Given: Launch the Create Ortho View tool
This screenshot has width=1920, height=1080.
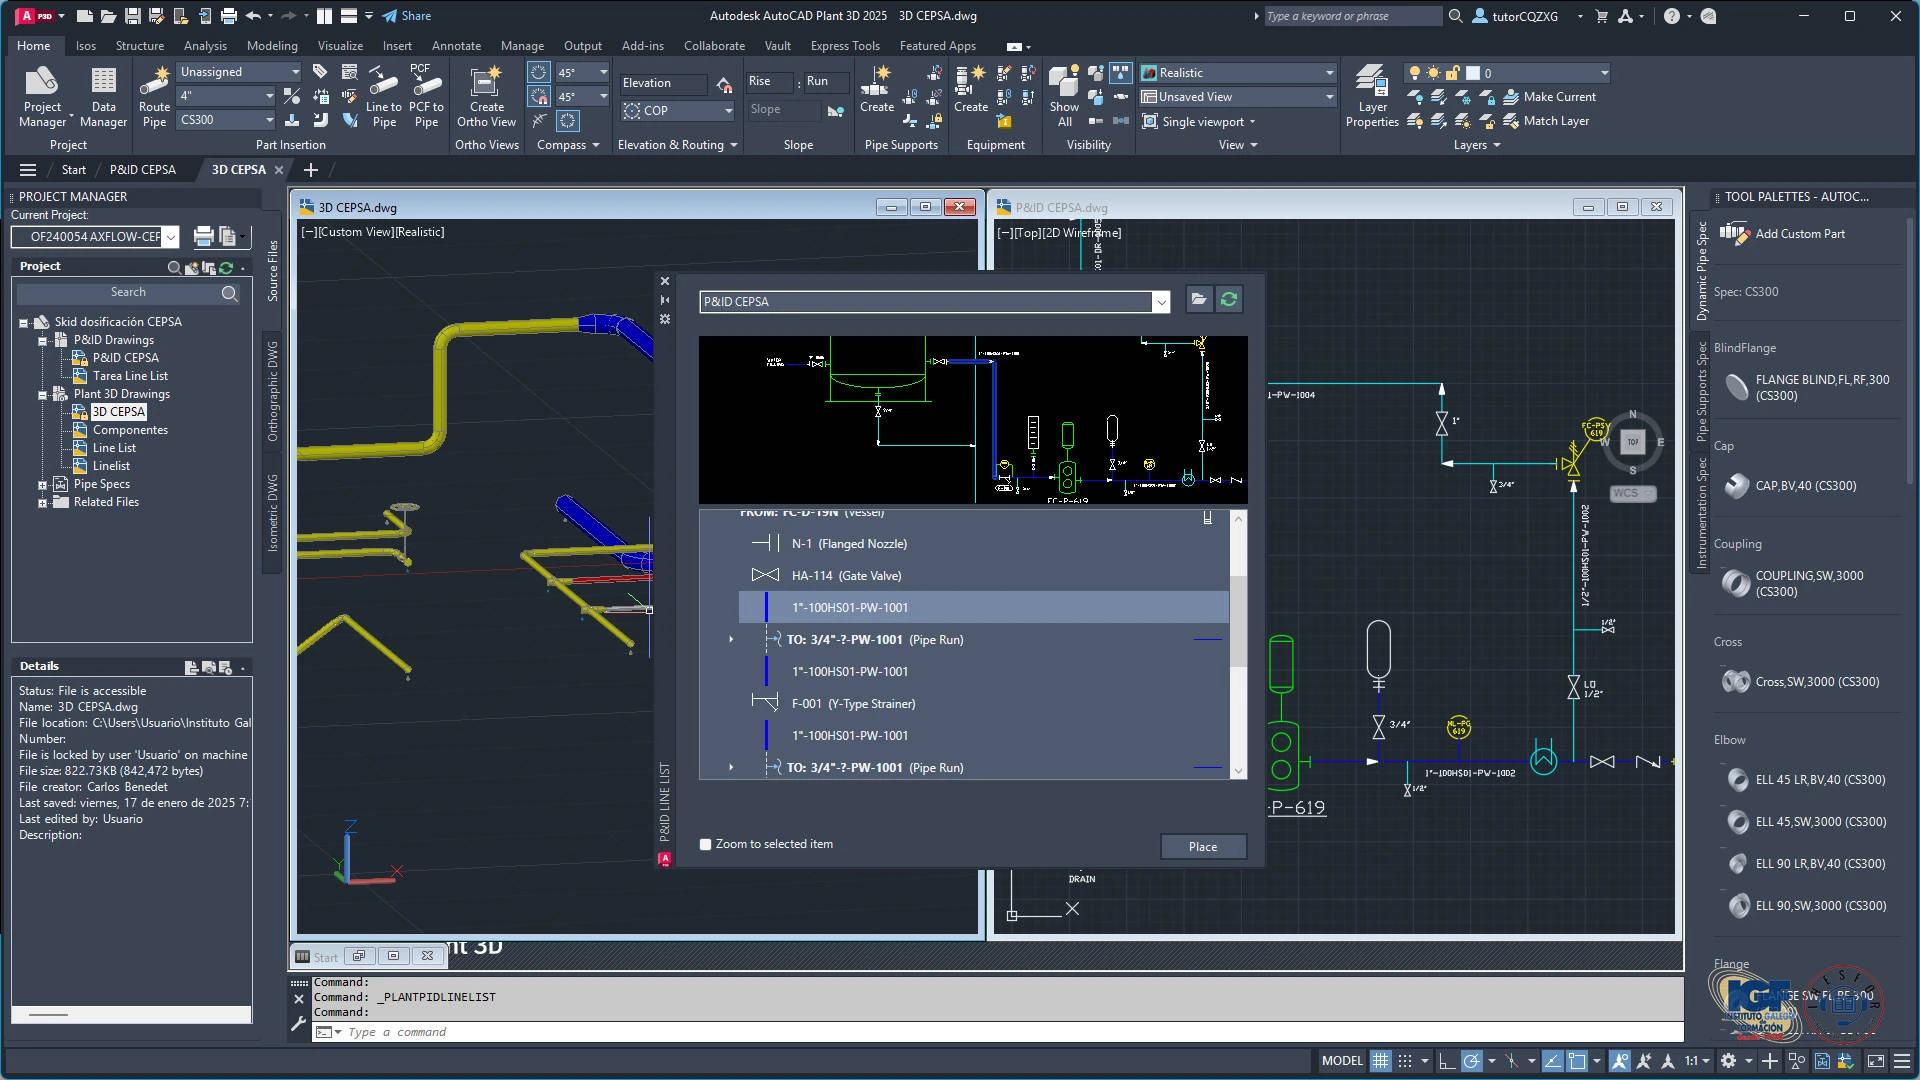Looking at the screenshot, I should point(487,97).
